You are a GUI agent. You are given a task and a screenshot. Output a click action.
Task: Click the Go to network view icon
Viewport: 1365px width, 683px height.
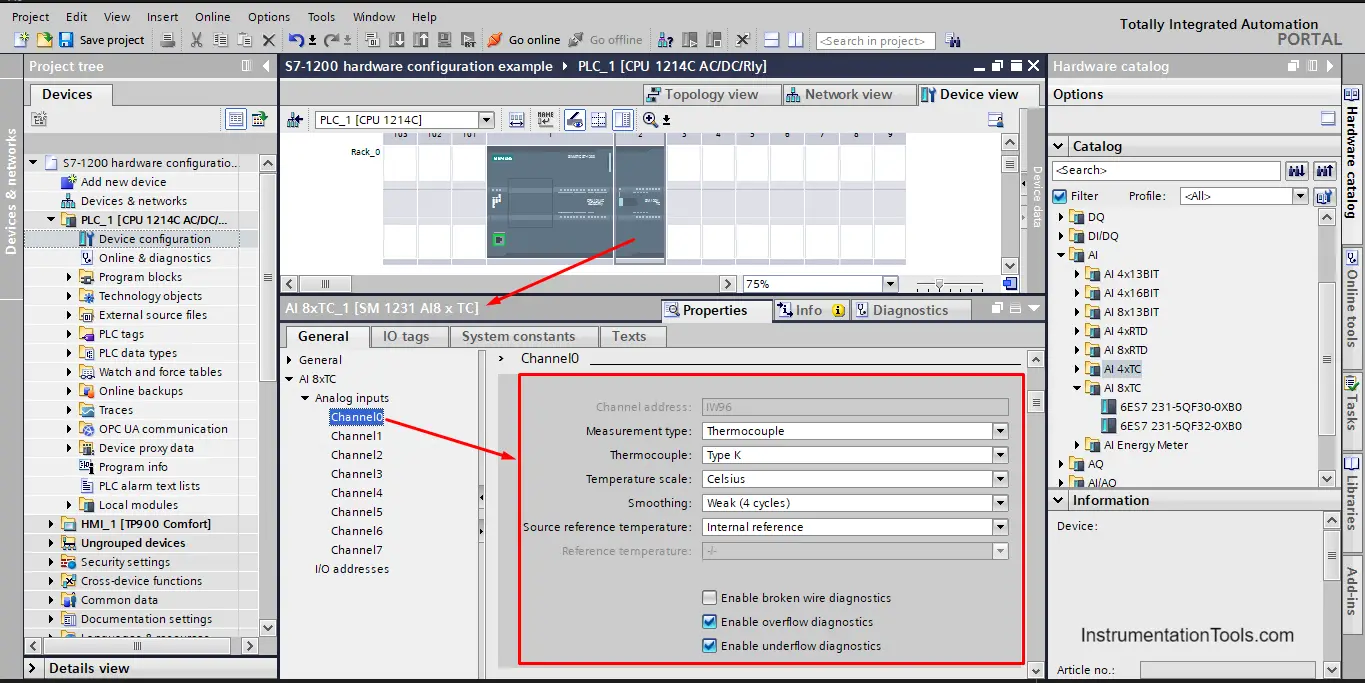coord(295,120)
